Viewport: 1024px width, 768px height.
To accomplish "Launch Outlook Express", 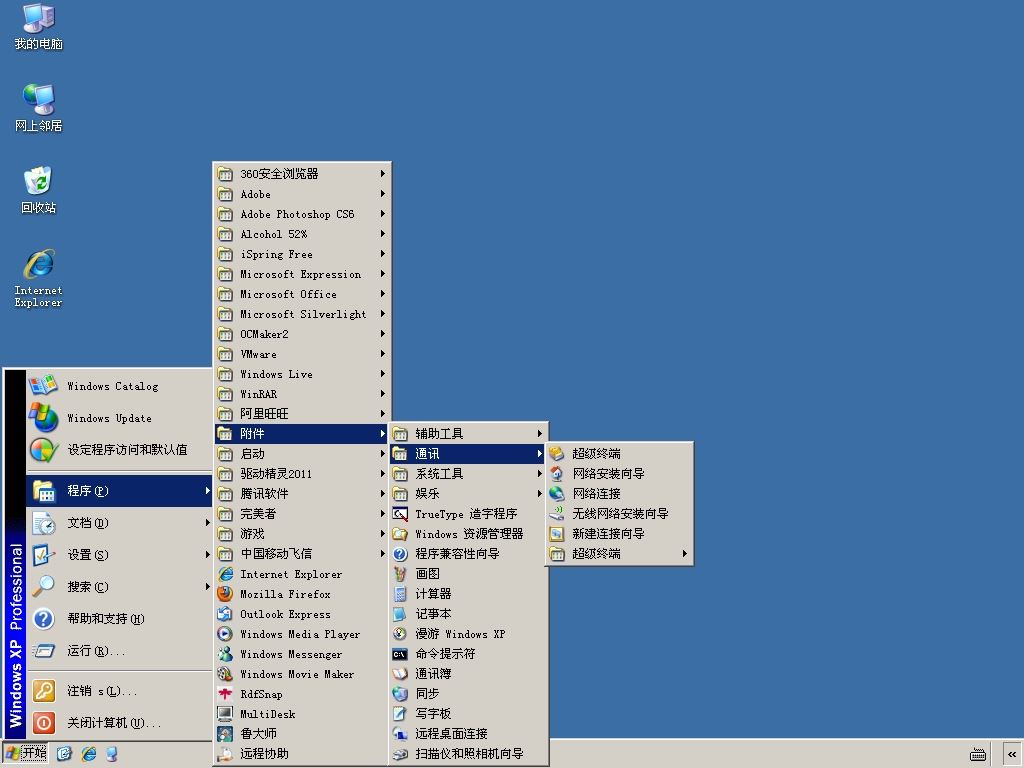I will [x=302, y=614].
